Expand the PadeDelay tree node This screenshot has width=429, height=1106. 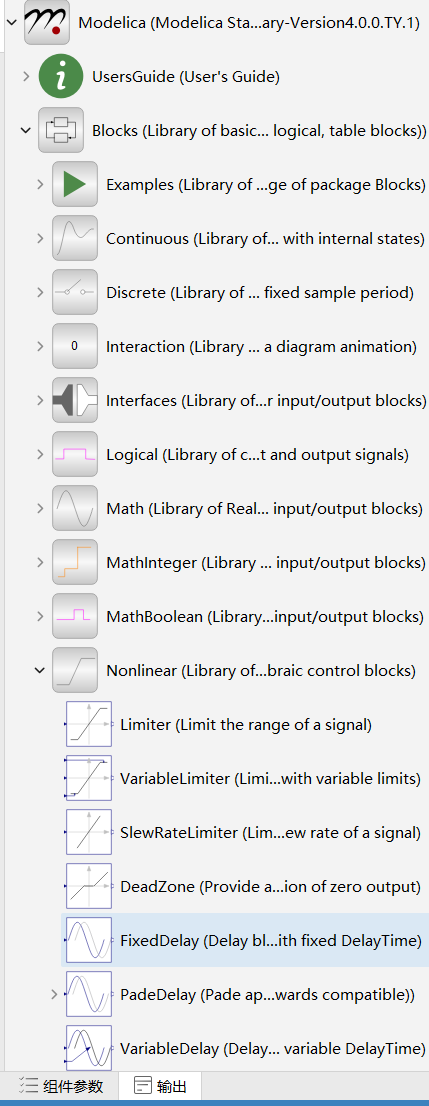(x=54, y=994)
